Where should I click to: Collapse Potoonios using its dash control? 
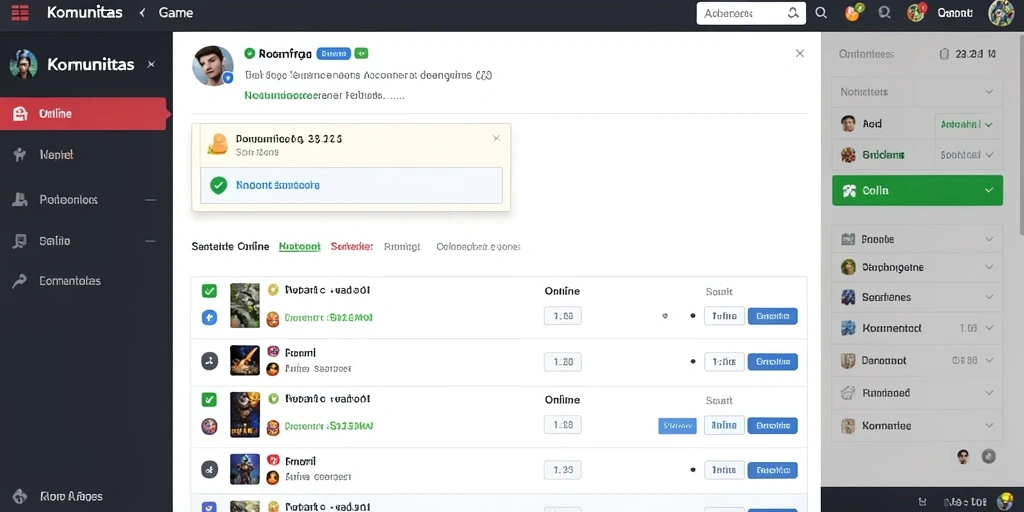pyautogui.click(x=150, y=200)
